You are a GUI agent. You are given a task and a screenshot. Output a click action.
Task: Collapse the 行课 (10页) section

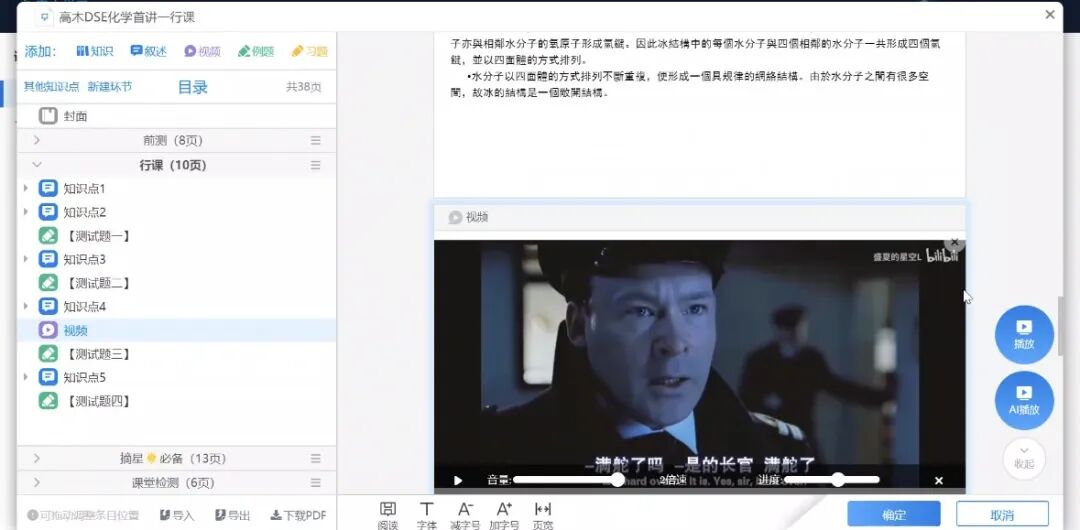click(x=37, y=165)
